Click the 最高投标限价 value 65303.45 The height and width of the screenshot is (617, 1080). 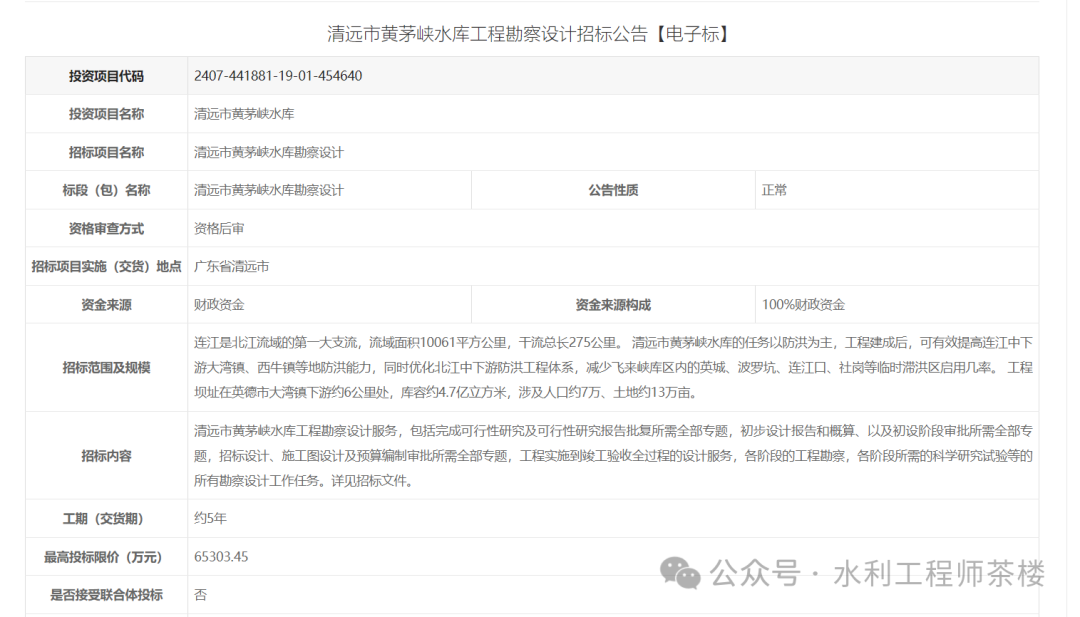click(221, 557)
